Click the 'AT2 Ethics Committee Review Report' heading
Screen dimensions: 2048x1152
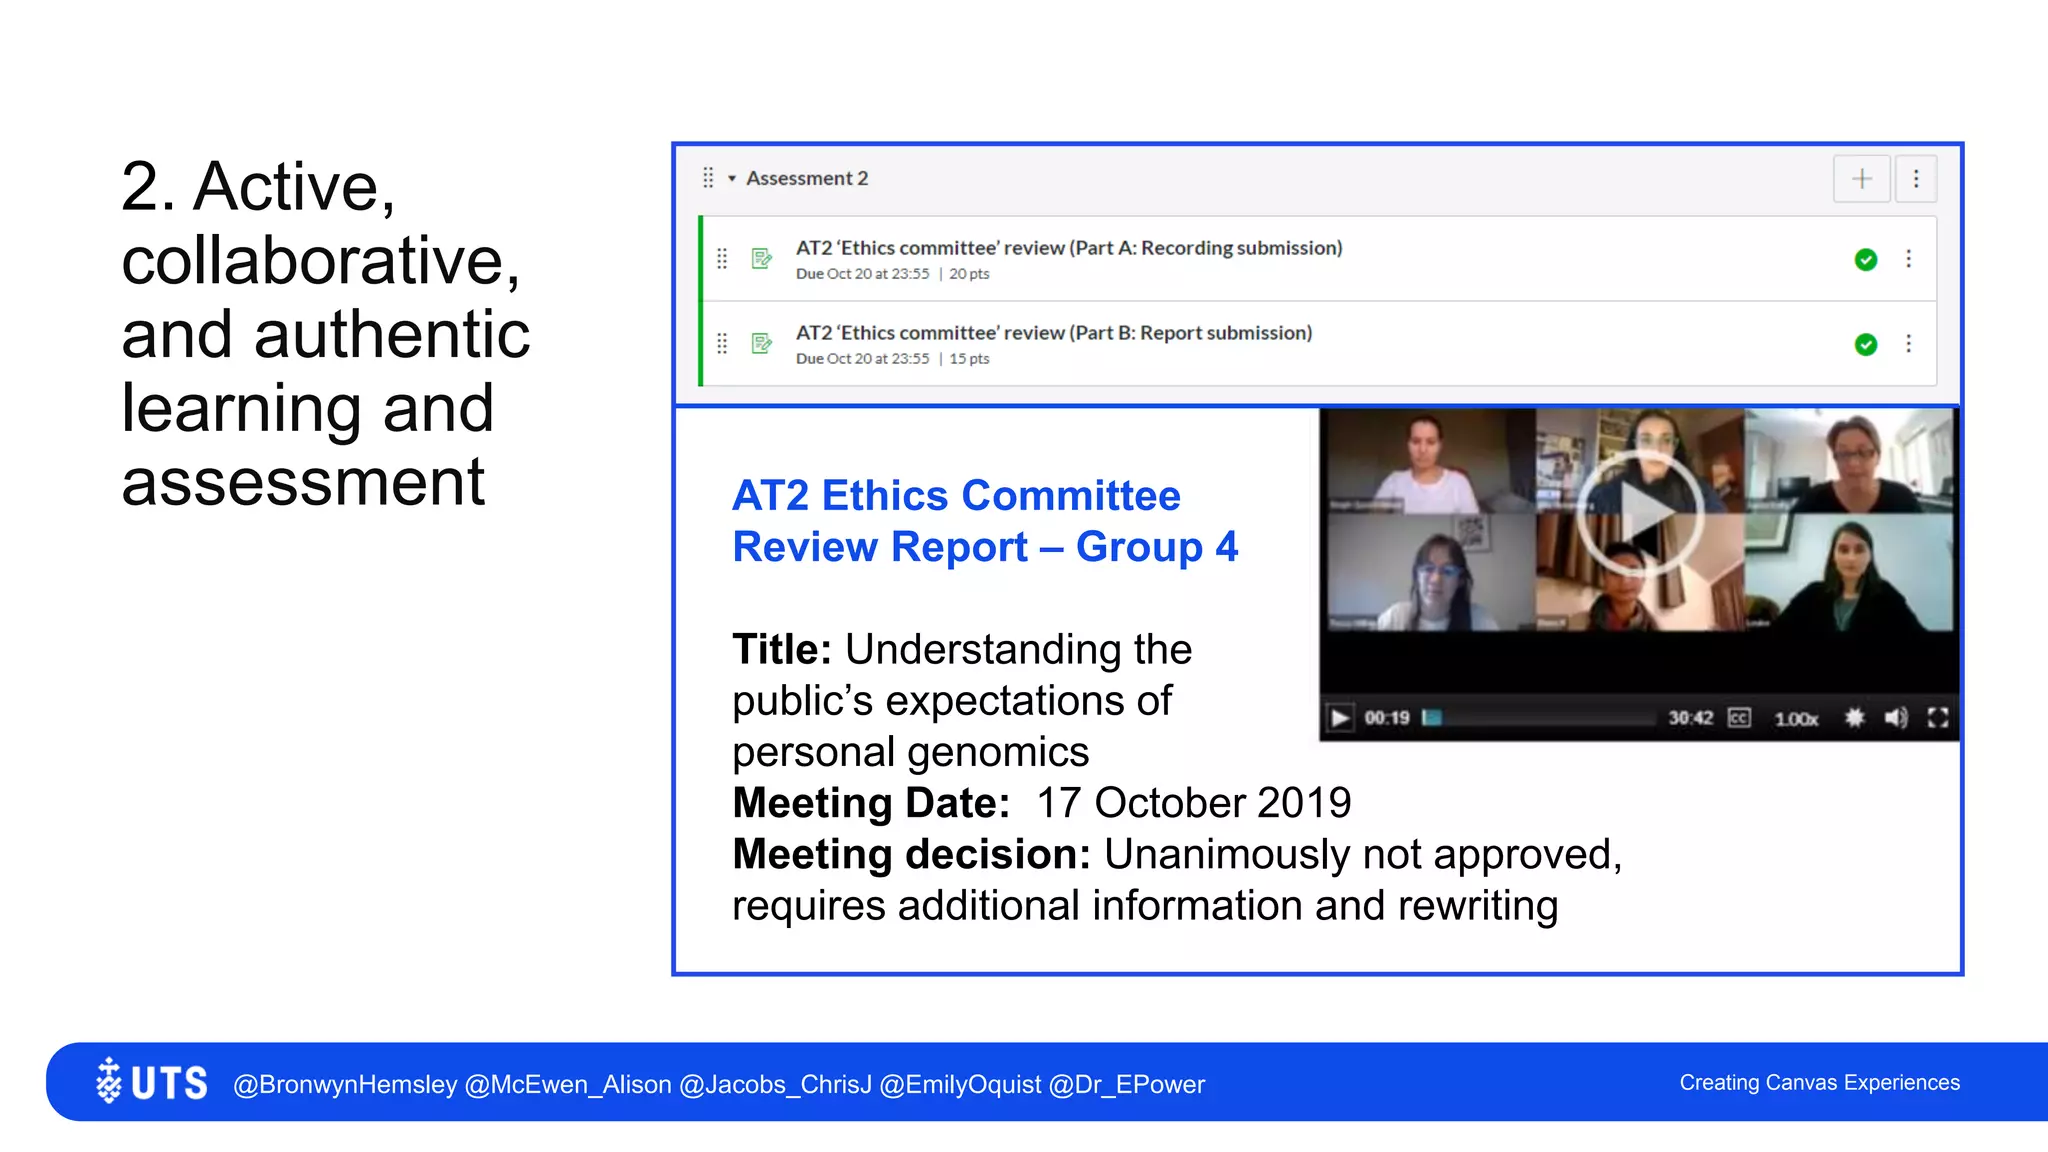(x=985, y=521)
